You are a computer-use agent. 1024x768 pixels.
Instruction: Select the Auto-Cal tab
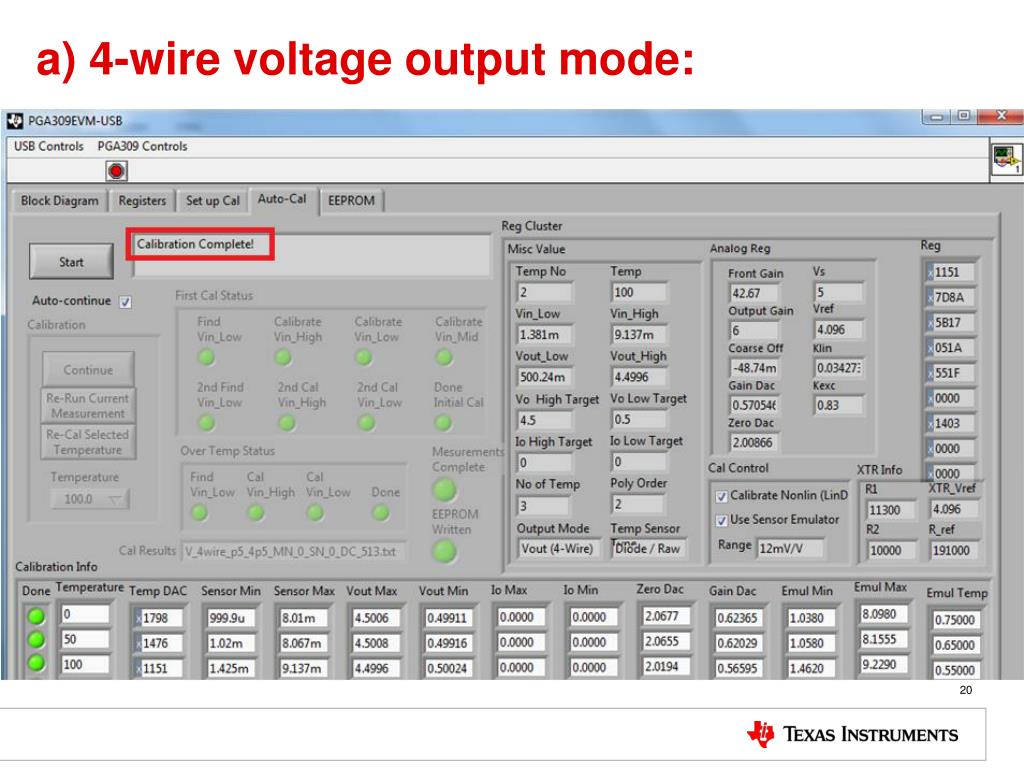tap(282, 199)
